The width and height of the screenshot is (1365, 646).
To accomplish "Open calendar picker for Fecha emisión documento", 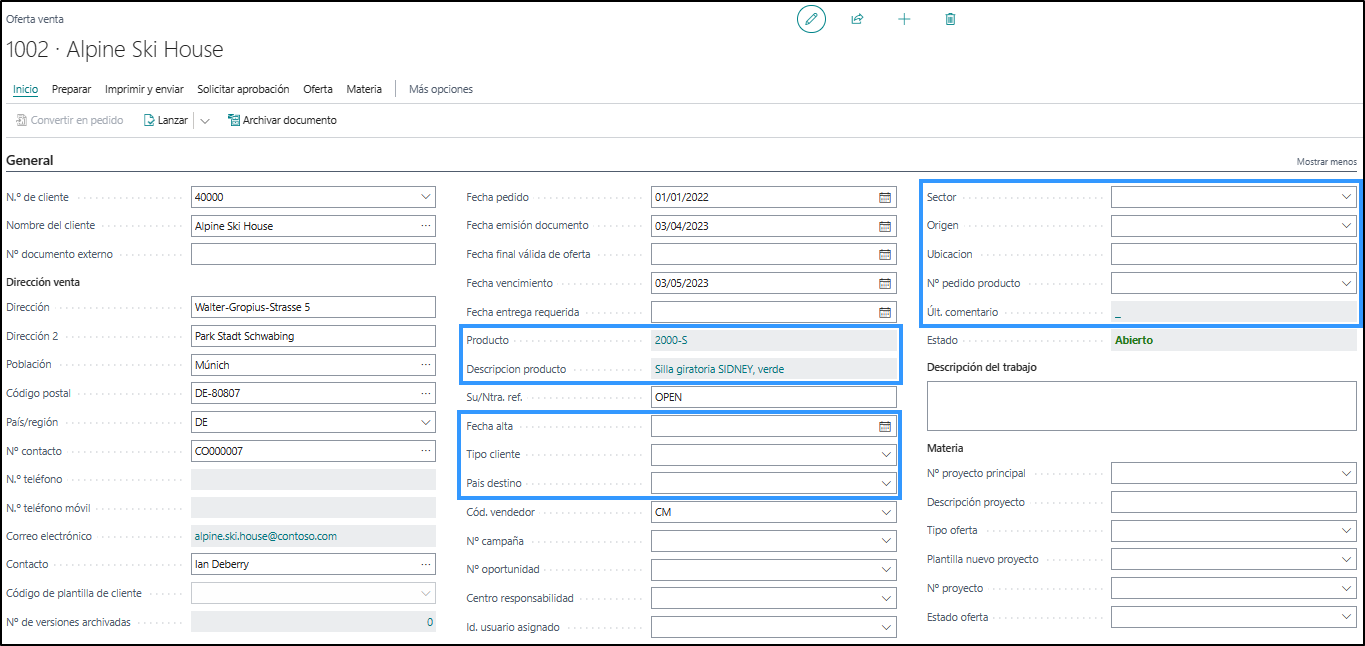I will (x=885, y=226).
